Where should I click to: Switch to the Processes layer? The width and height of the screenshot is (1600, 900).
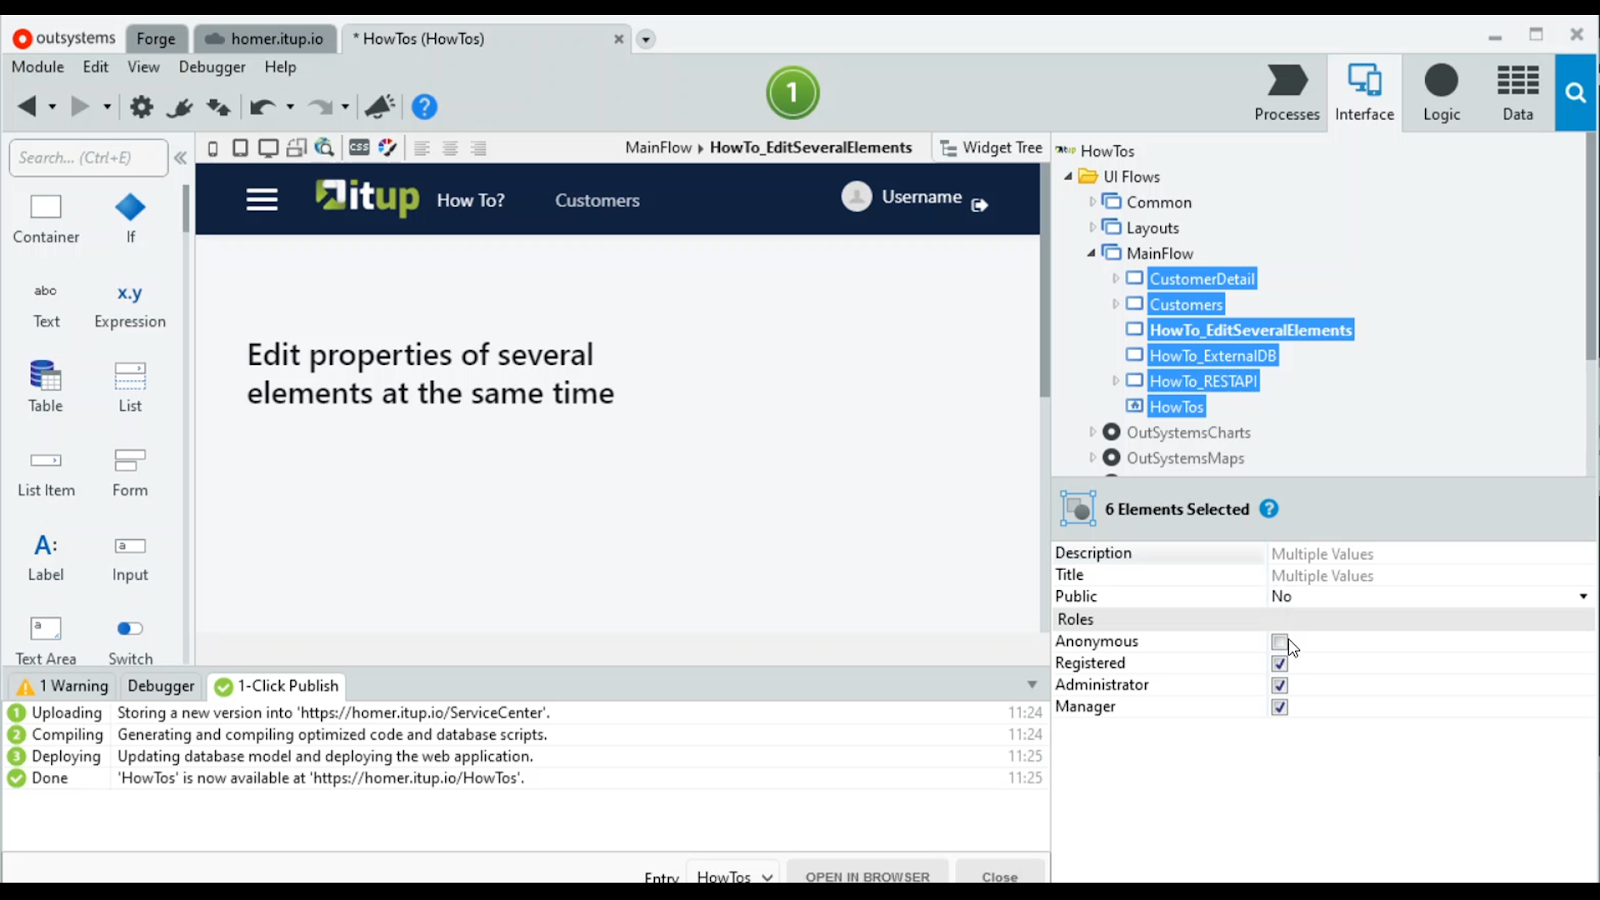[x=1287, y=93]
